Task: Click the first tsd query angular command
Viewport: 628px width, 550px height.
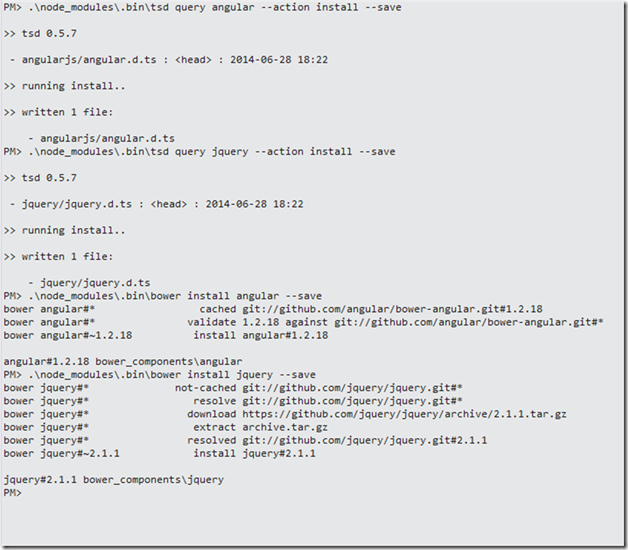Action: click(x=202, y=7)
